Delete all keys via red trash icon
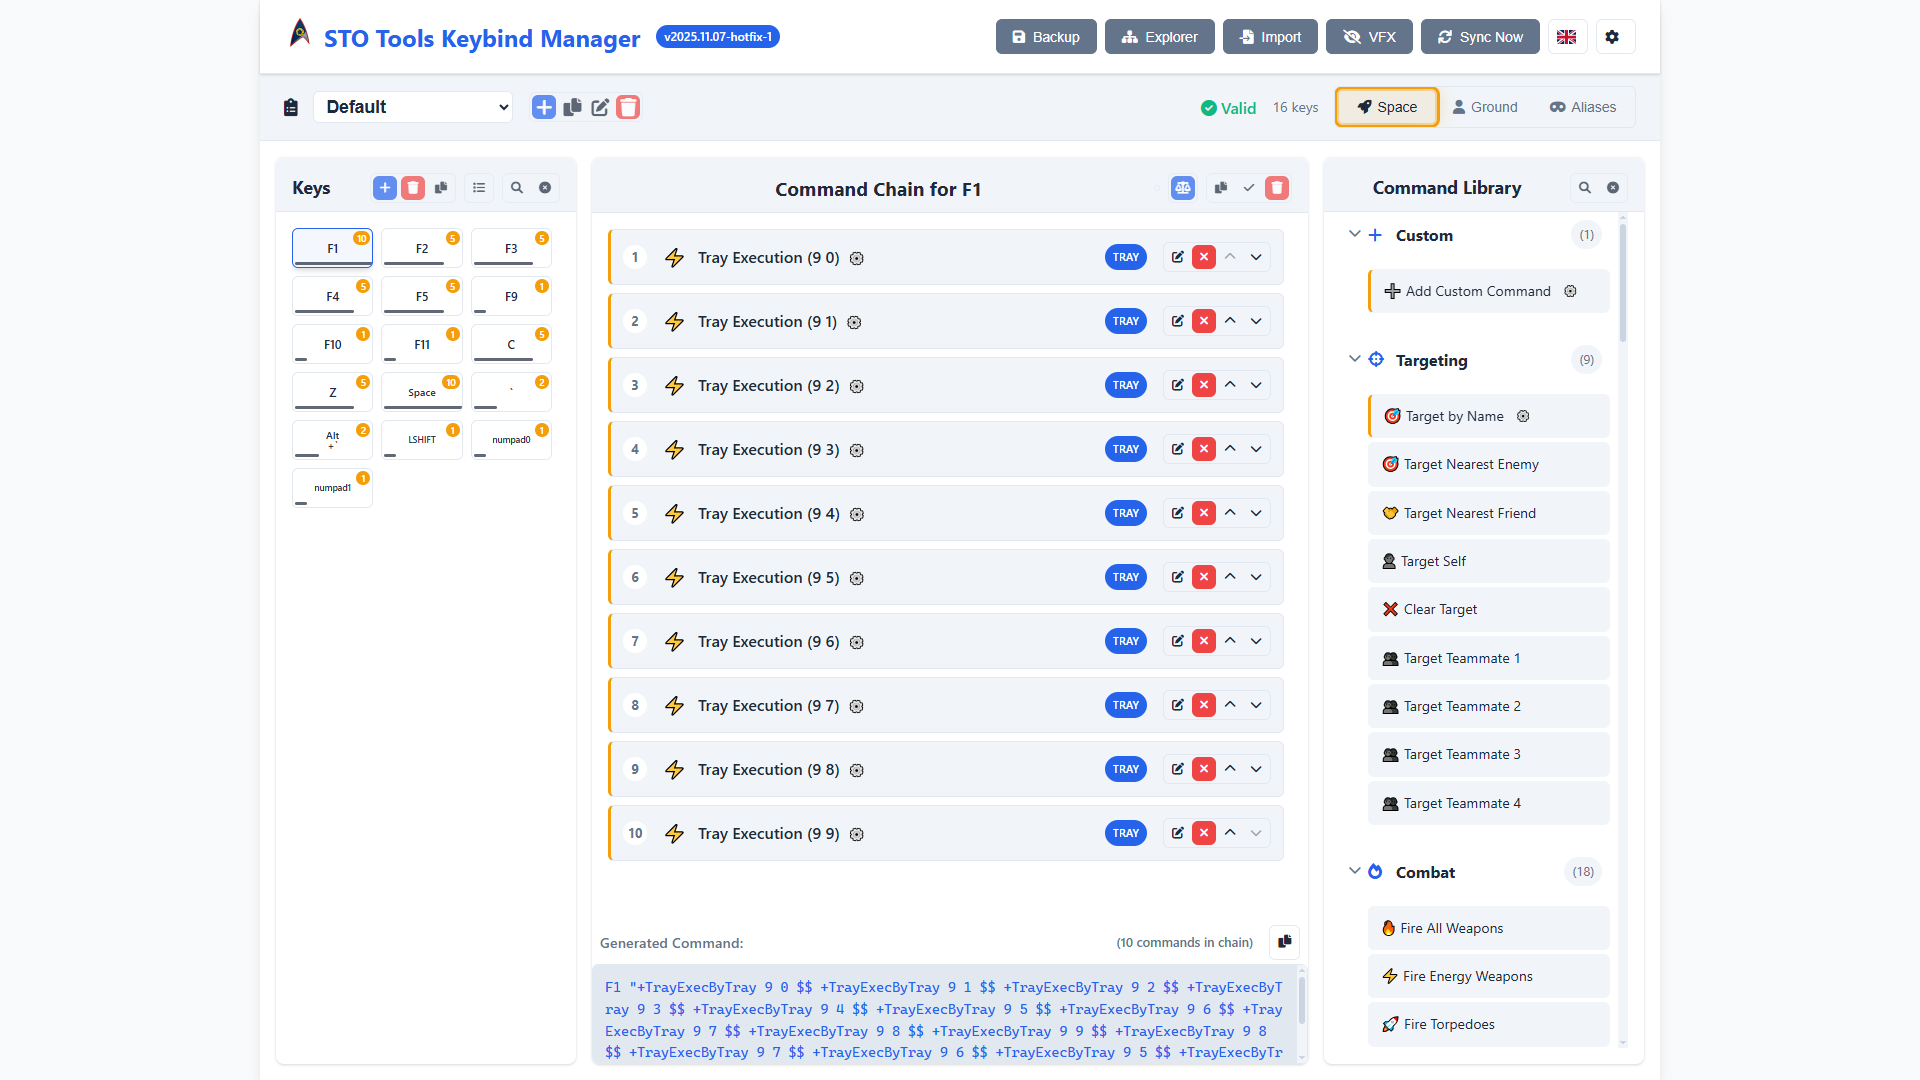The height and width of the screenshot is (1080, 1920). [413, 187]
